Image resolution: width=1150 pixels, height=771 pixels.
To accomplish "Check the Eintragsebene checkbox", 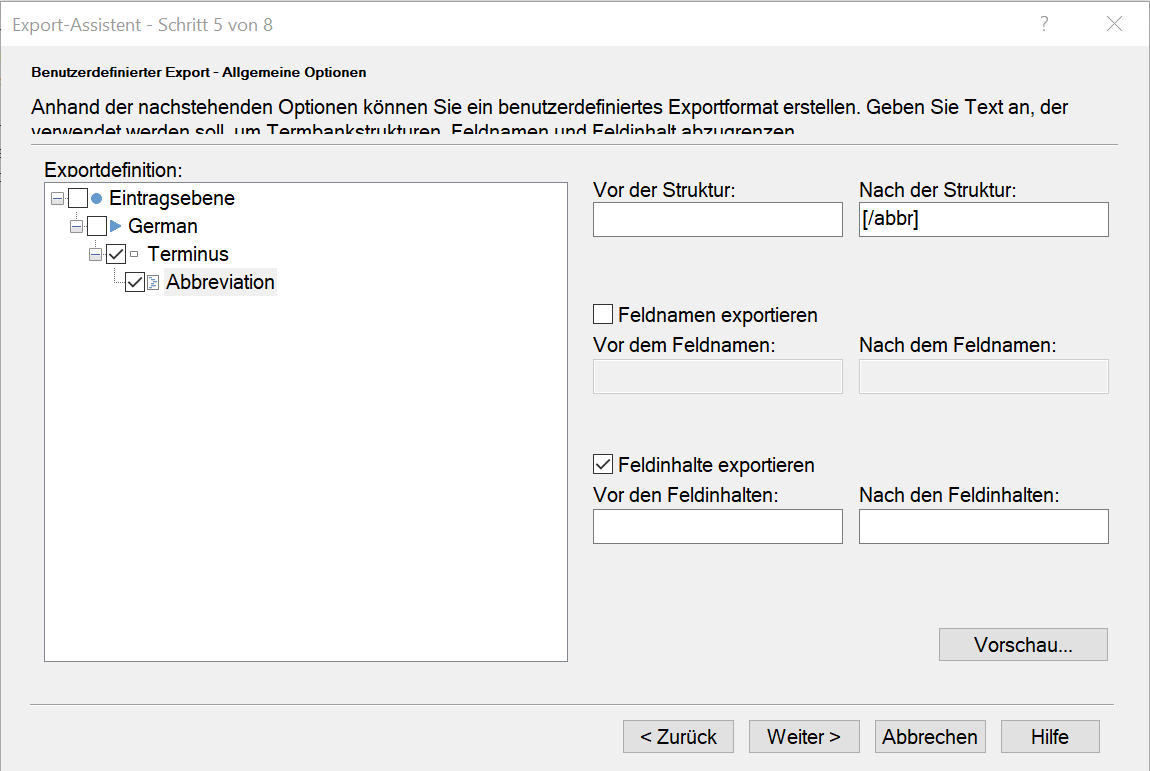I will (x=78, y=198).
